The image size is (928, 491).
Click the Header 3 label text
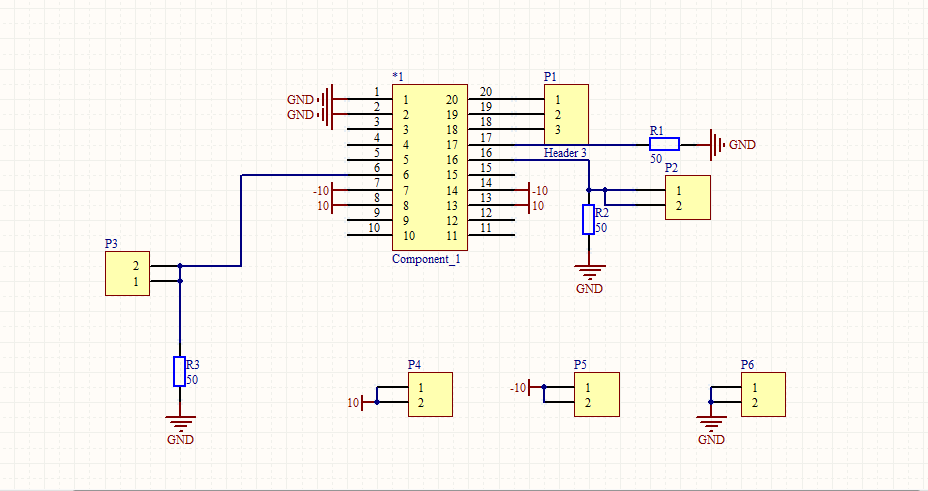point(565,153)
